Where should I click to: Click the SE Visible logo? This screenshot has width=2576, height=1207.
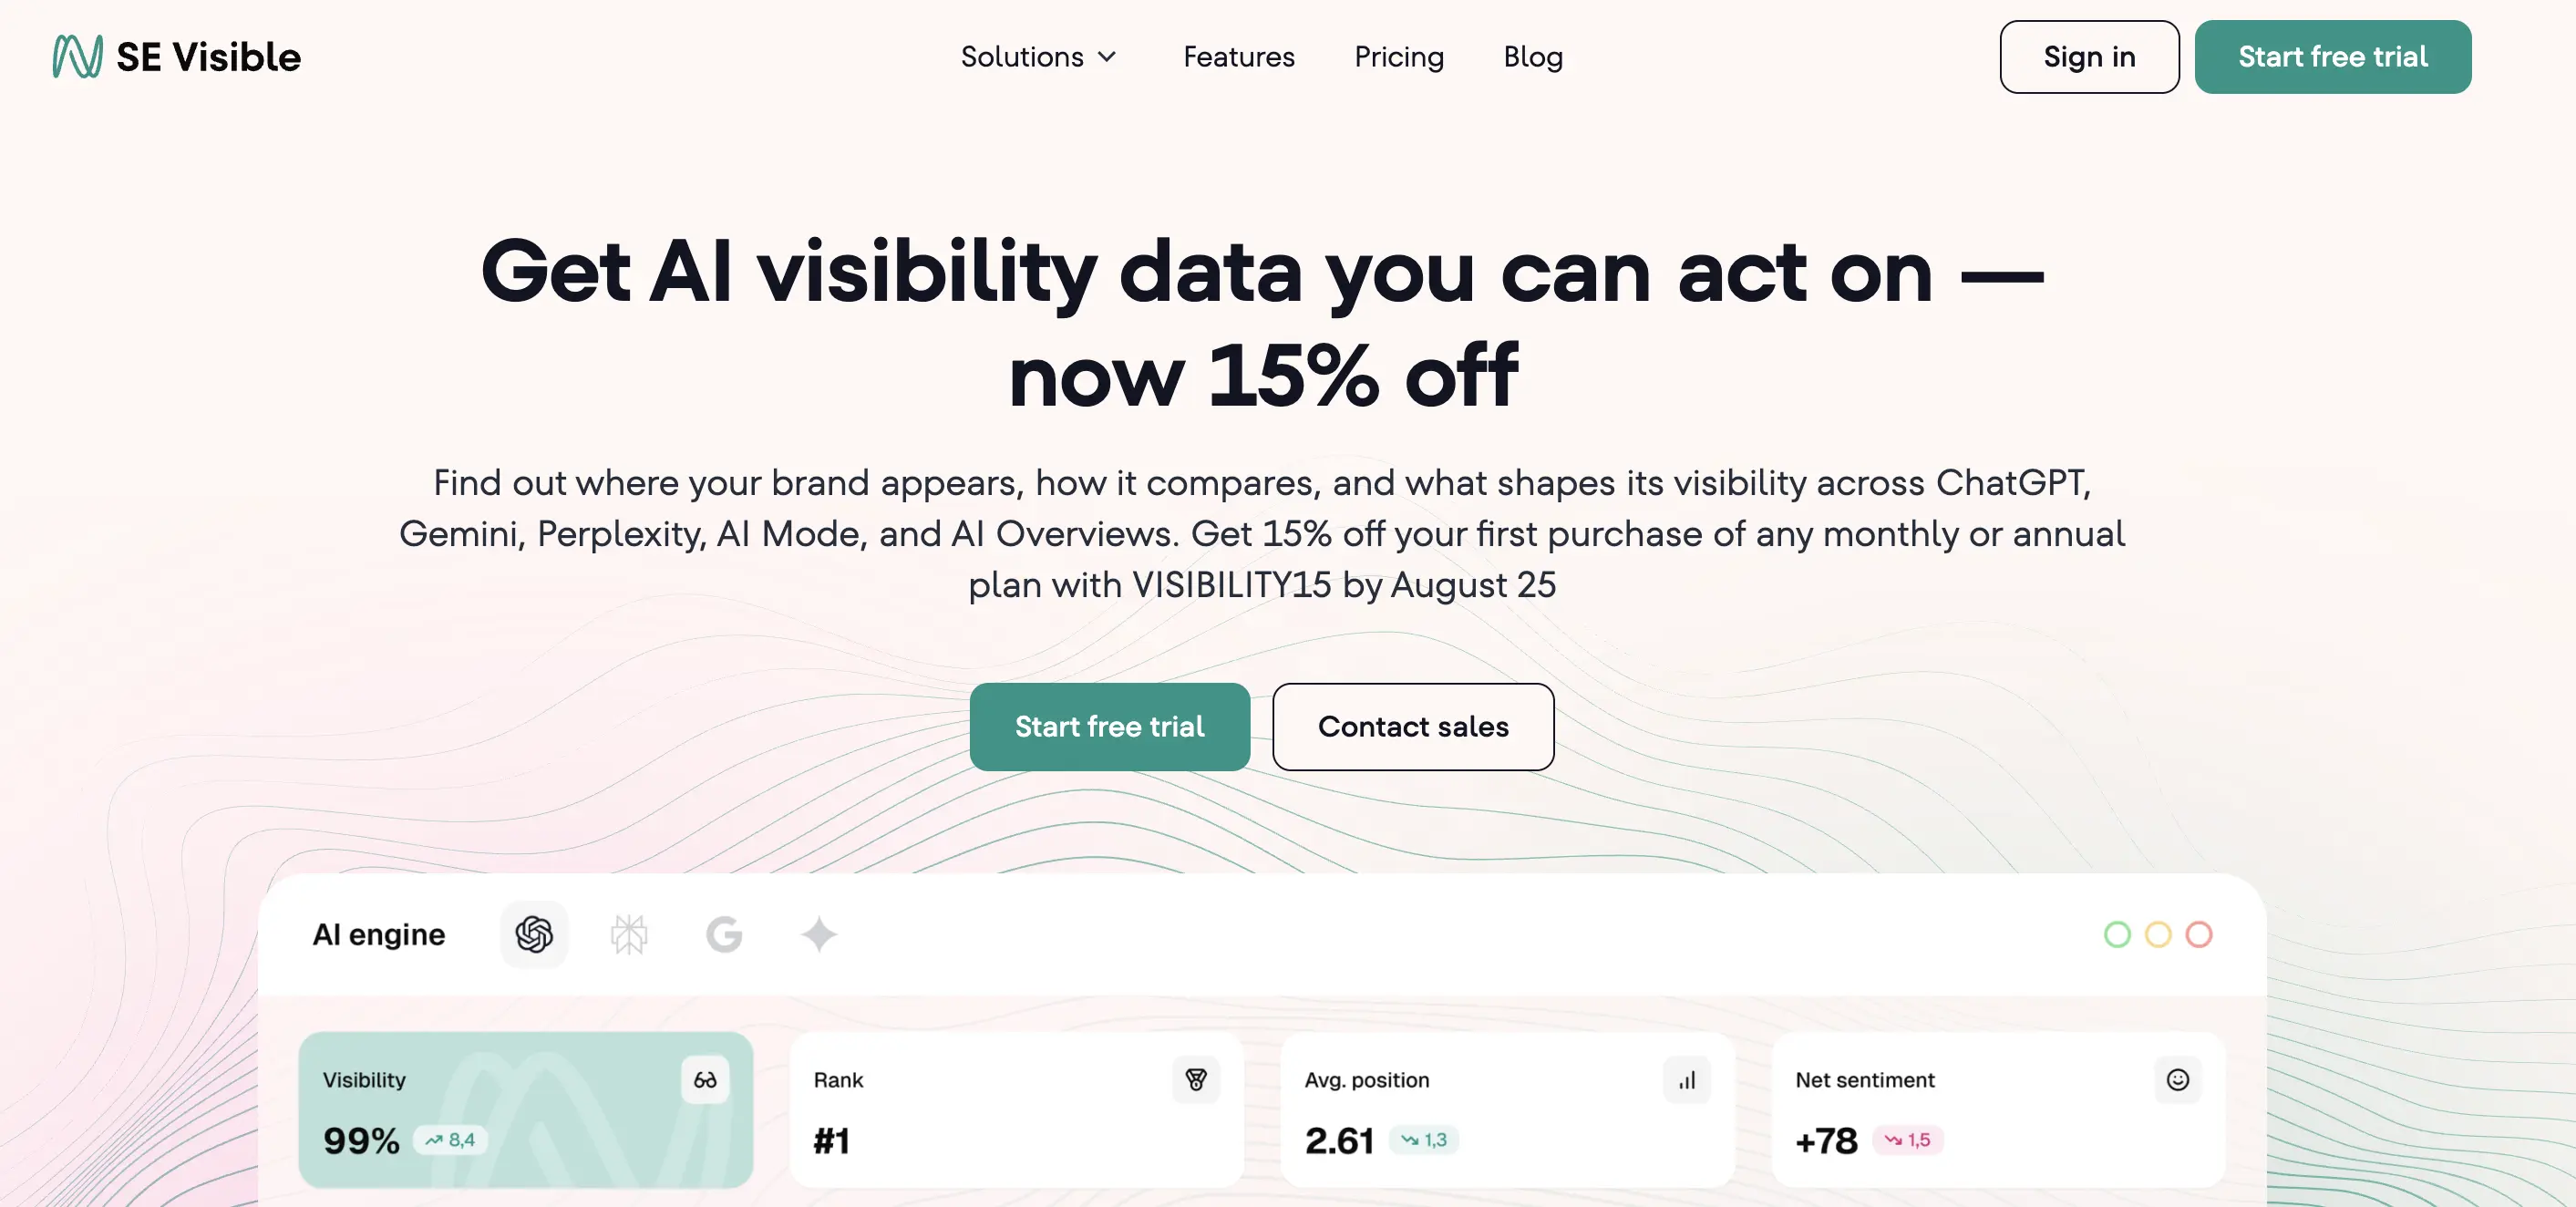click(x=177, y=56)
